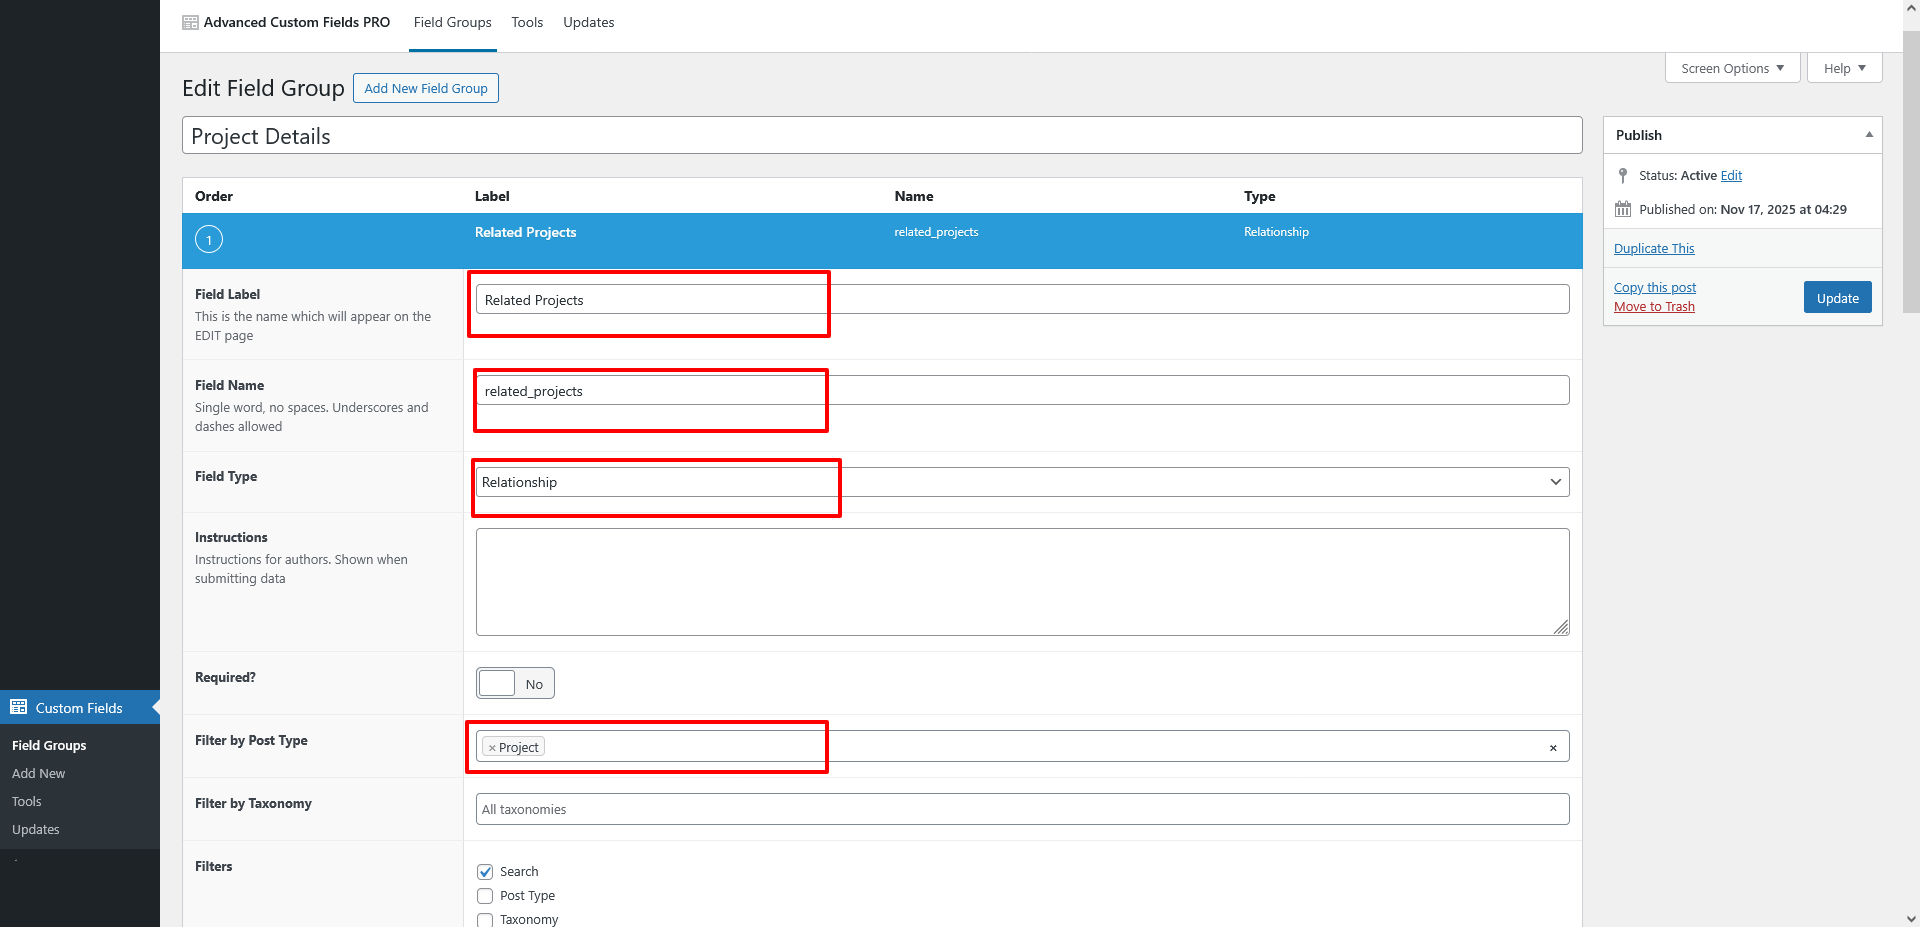Click the order number 1 circle handle

tap(209, 240)
